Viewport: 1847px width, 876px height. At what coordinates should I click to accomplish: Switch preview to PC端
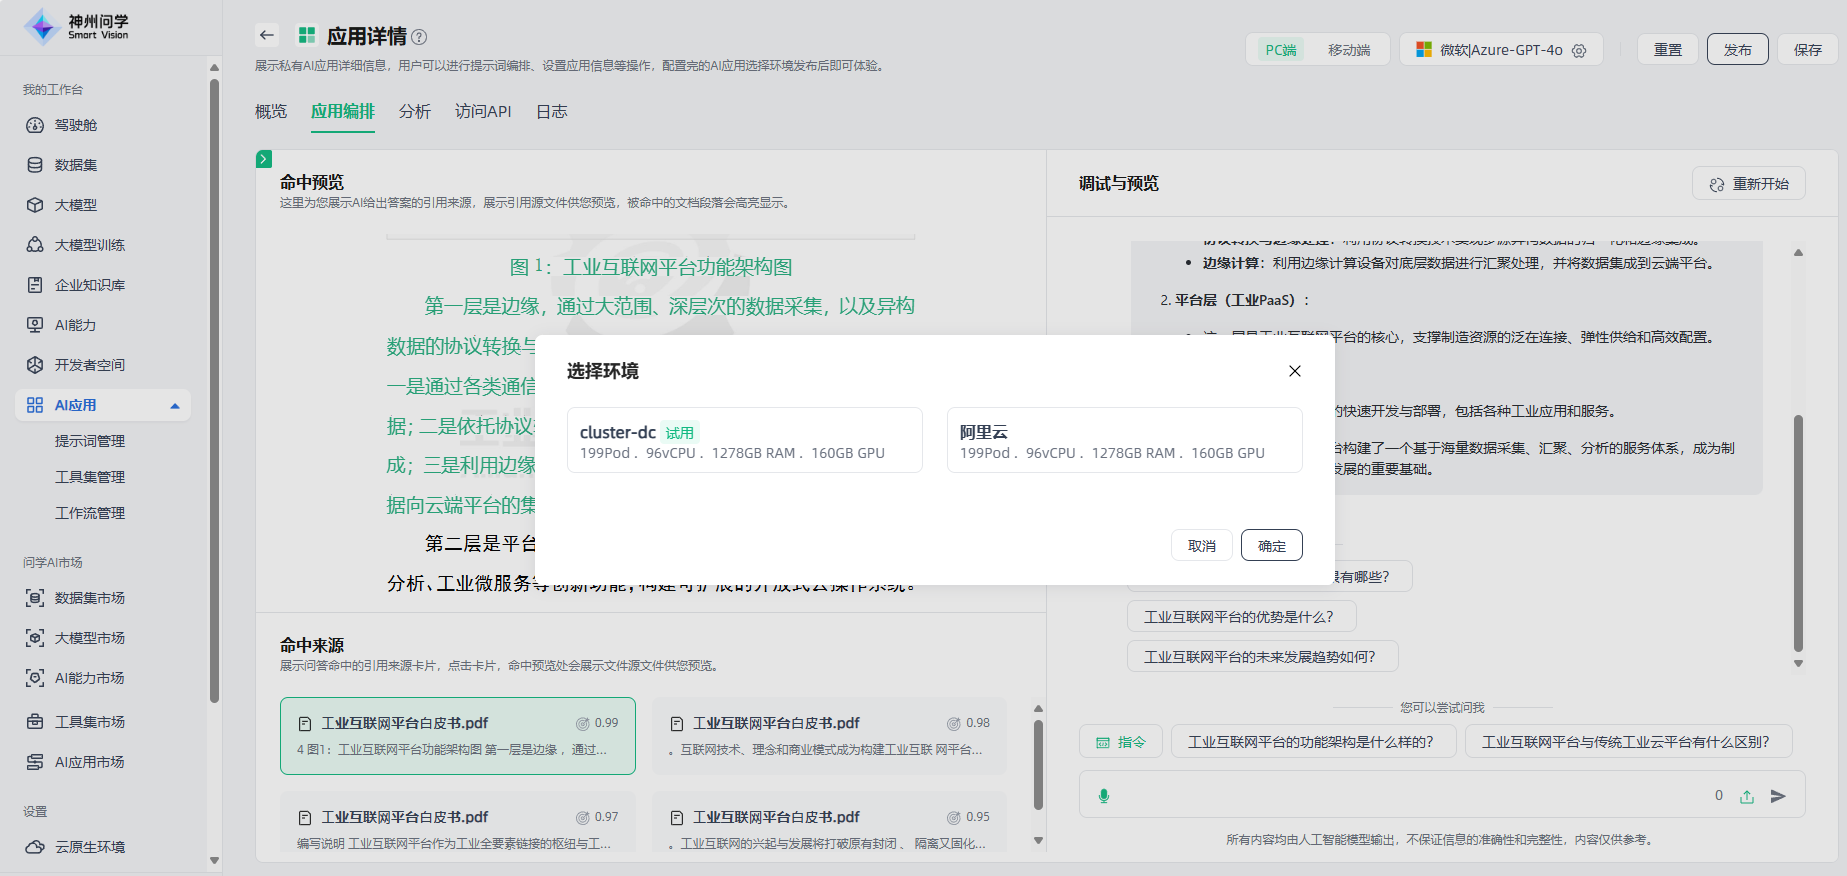(x=1280, y=50)
